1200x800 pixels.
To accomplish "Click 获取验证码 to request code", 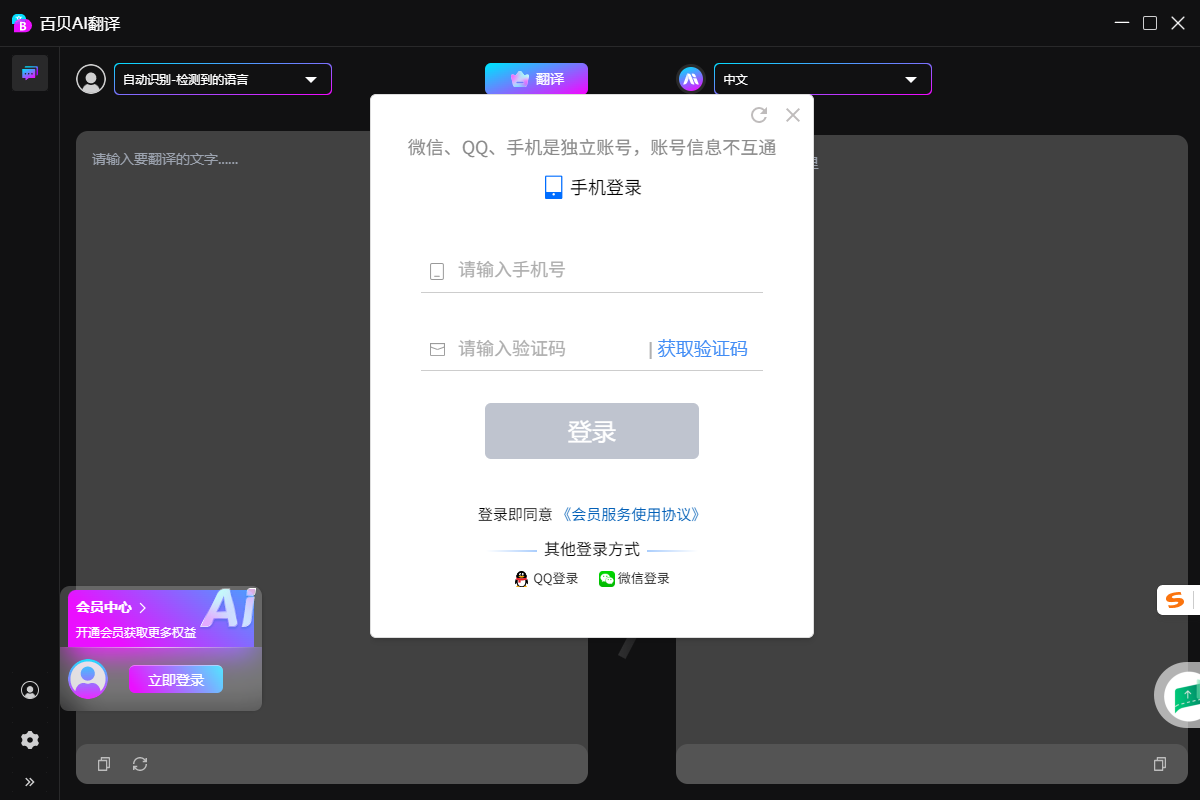I will (x=702, y=349).
